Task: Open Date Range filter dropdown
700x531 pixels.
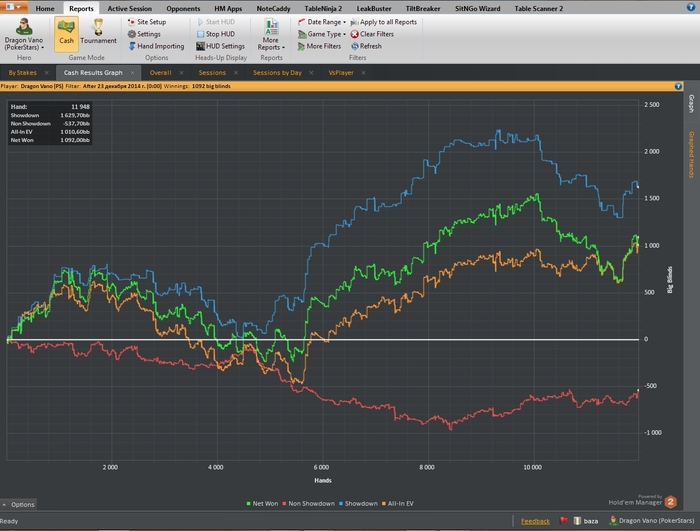Action: [x=322, y=22]
